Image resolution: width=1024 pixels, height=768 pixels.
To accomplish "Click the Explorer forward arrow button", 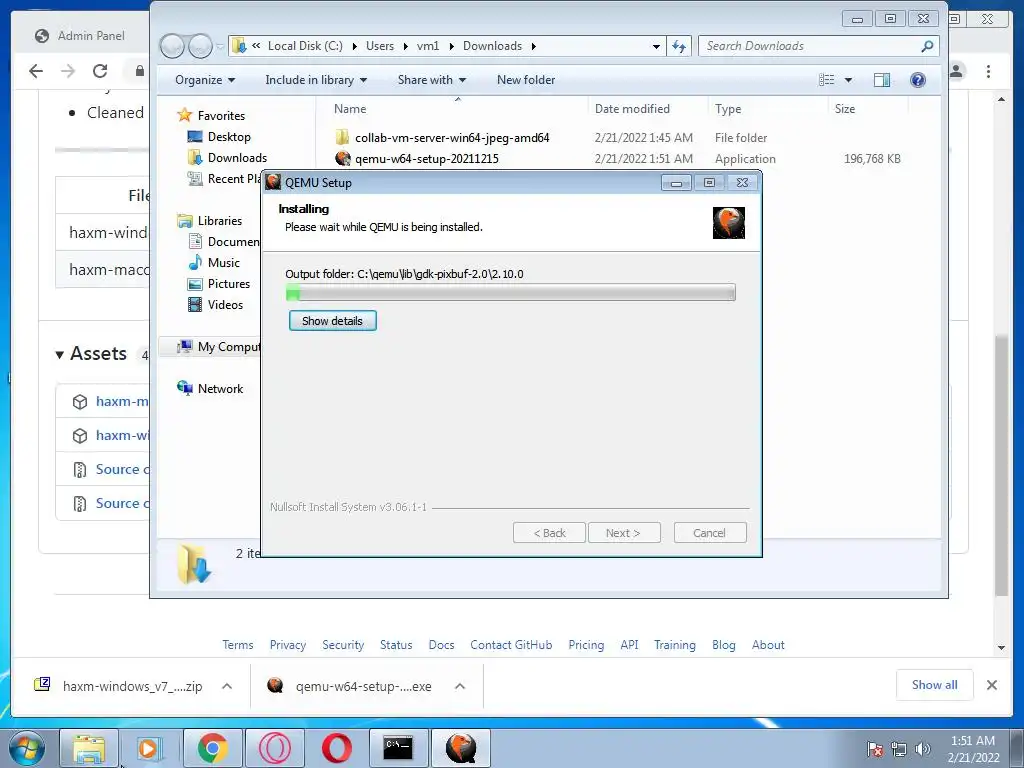I will point(200,46).
